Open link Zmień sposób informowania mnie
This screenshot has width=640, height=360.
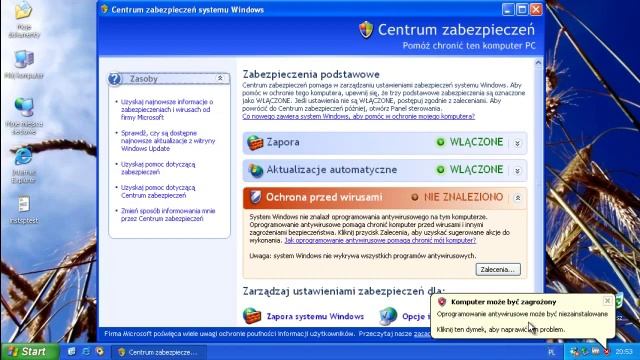[168, 215]
